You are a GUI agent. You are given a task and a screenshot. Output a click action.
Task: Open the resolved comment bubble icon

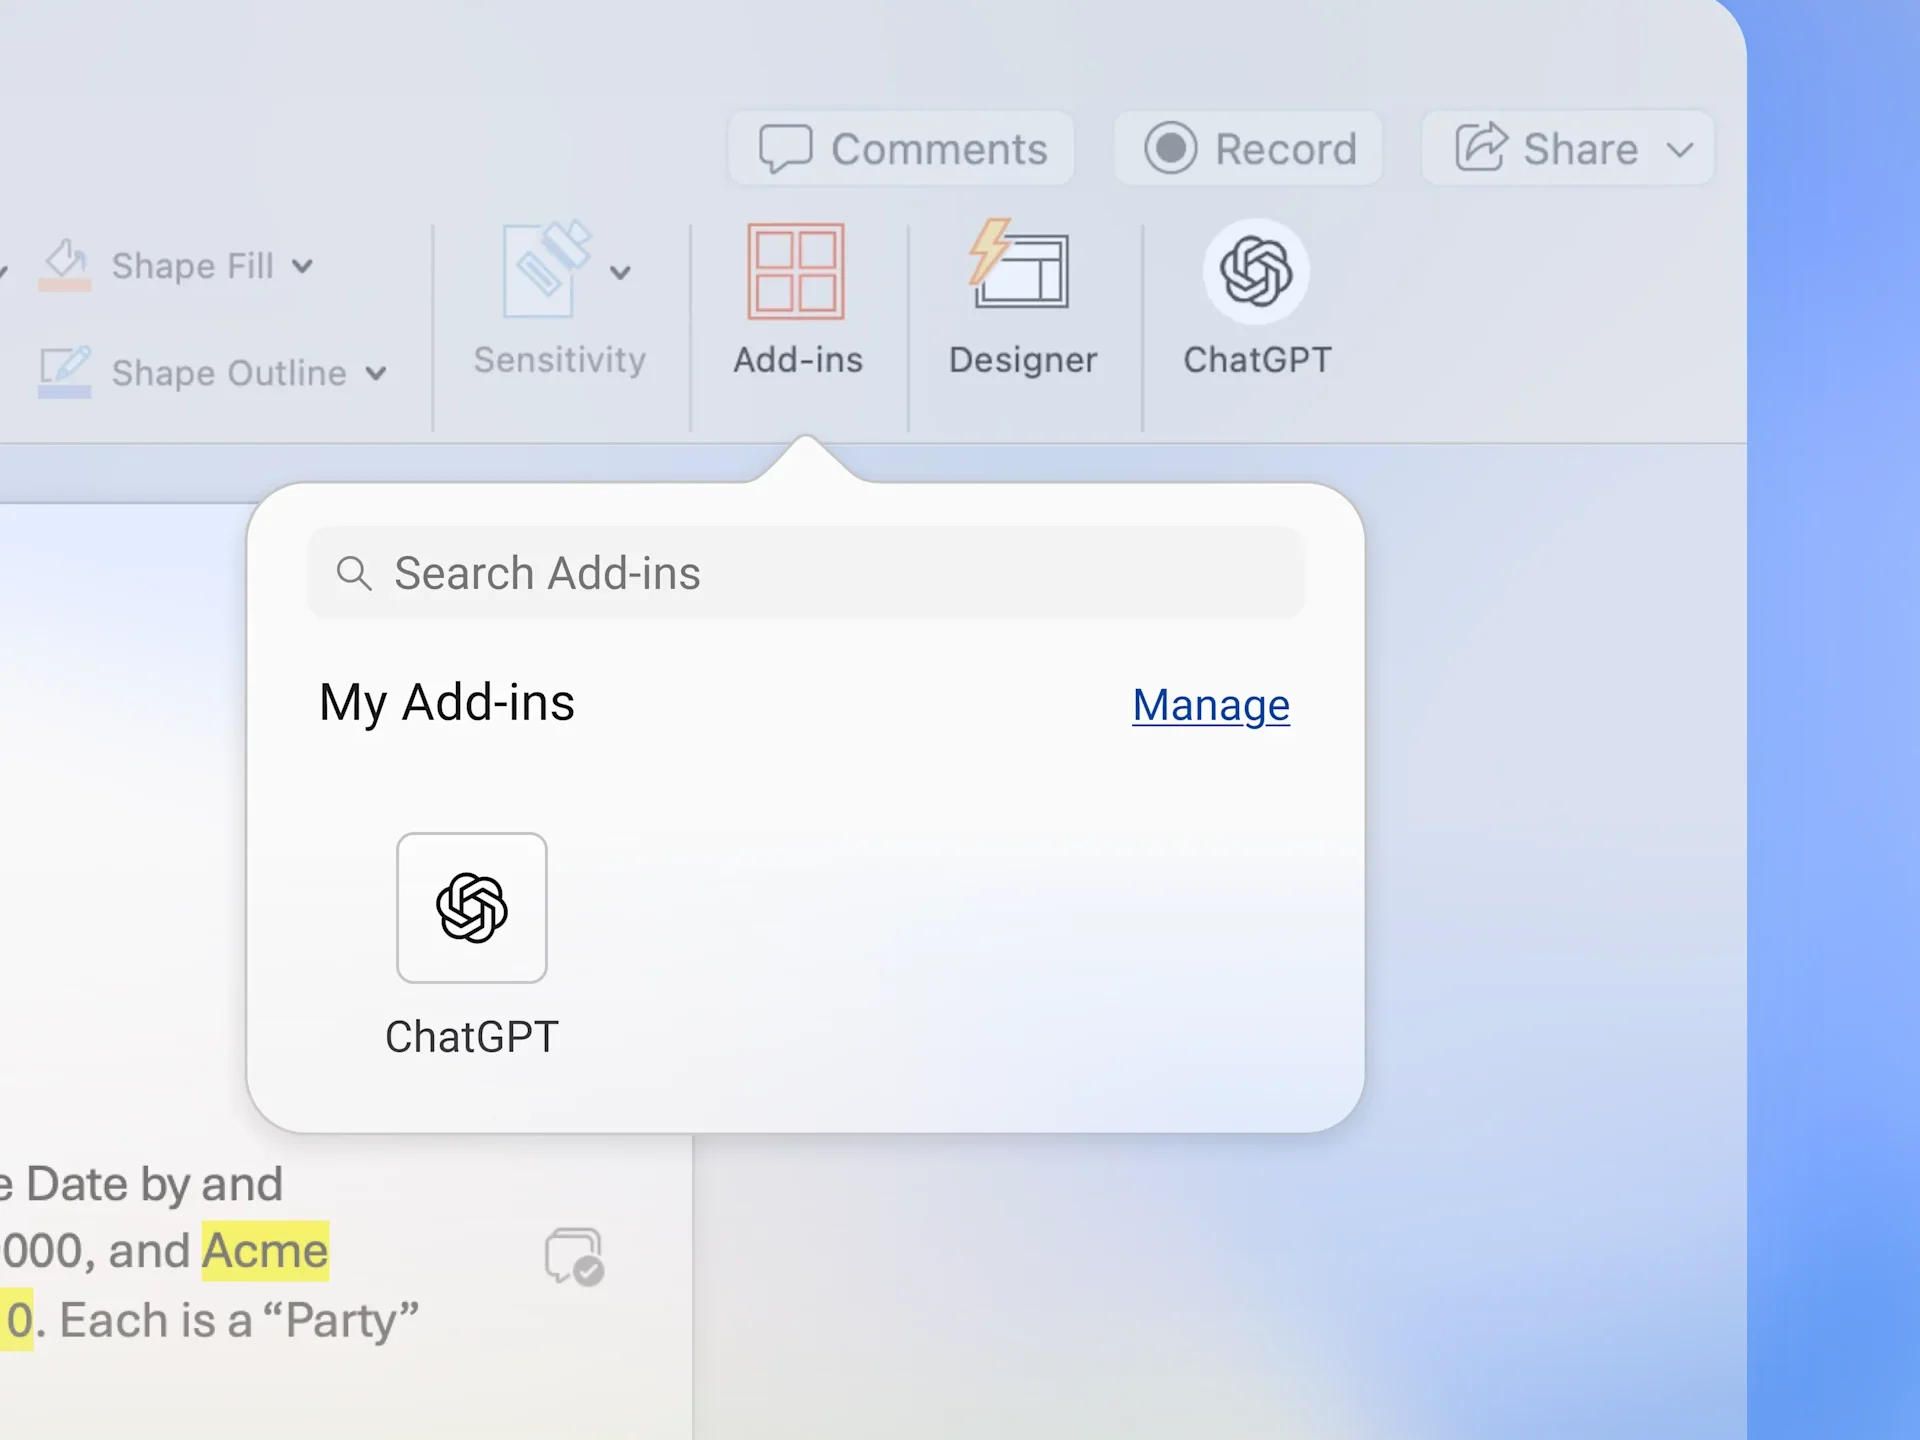(574, 1257)
